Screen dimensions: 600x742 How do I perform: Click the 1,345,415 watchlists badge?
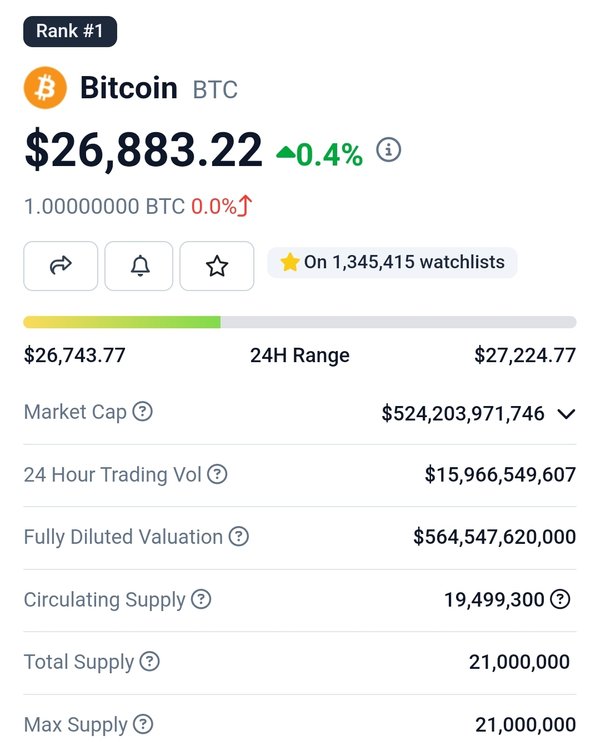[392, 262]
